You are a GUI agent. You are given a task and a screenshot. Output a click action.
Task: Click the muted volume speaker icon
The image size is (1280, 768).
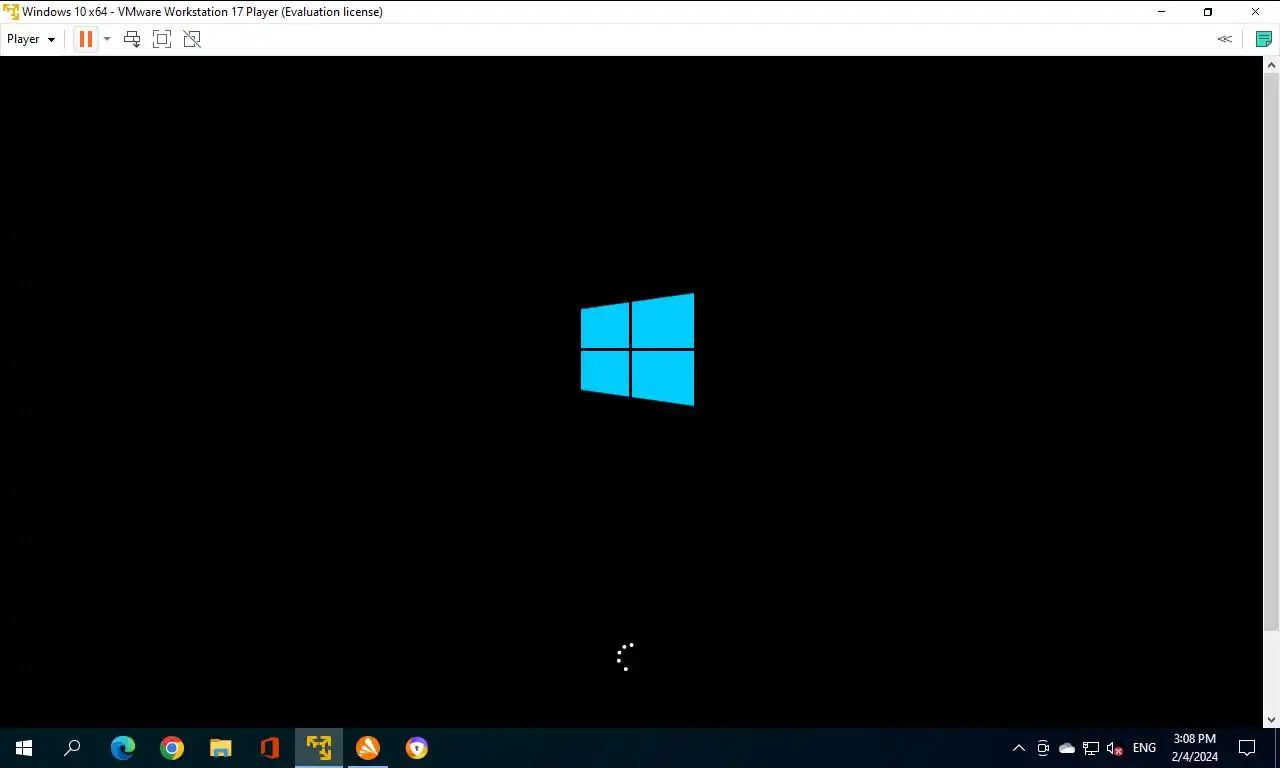click(x=1115, y=748)
